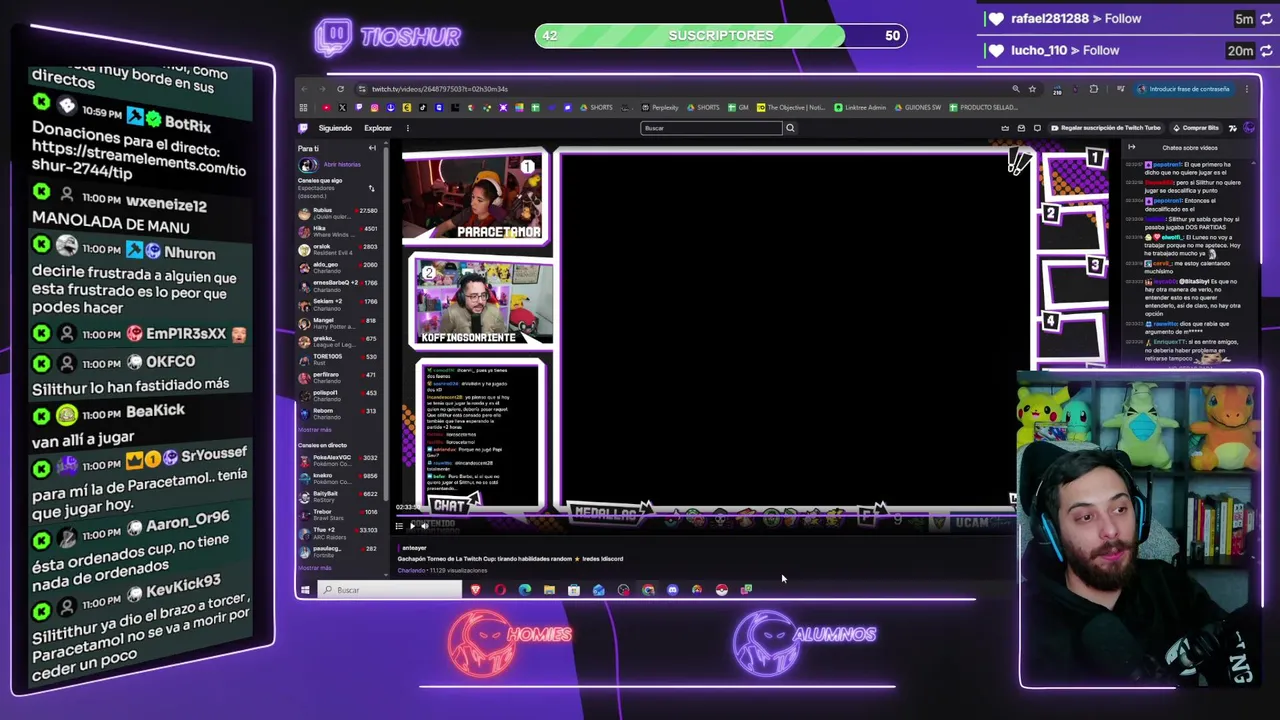Open the Linktree Admin bookmark
The image size is (1280, 720).
click(860, 107)
